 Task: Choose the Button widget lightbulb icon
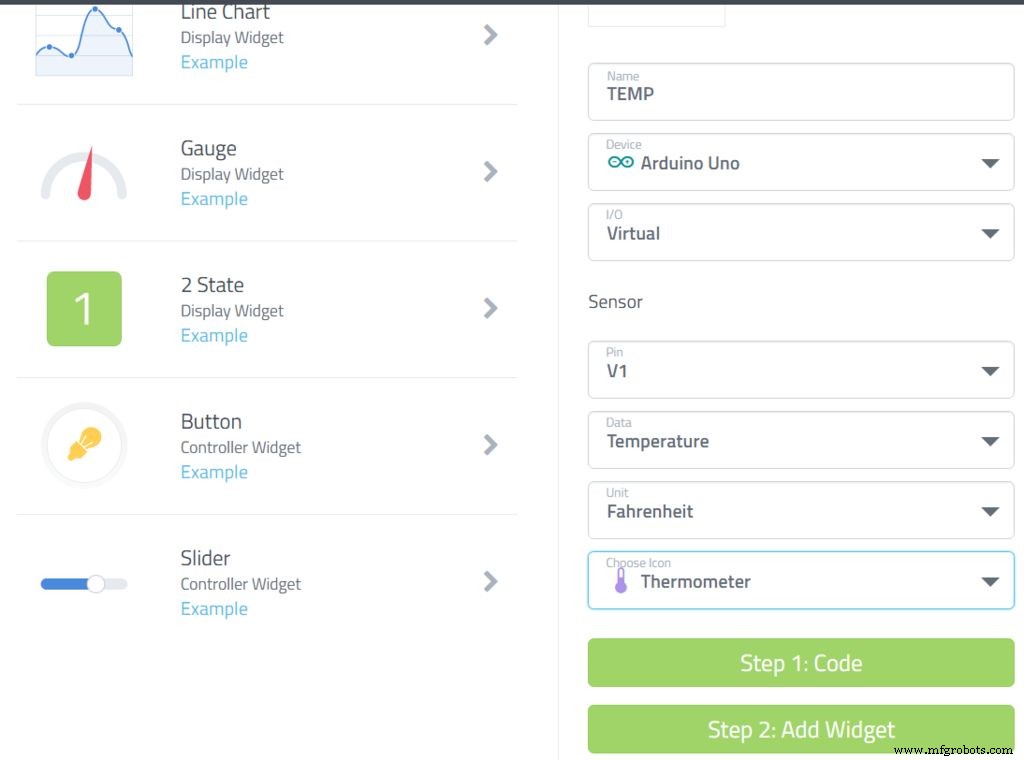click(84, 444)
